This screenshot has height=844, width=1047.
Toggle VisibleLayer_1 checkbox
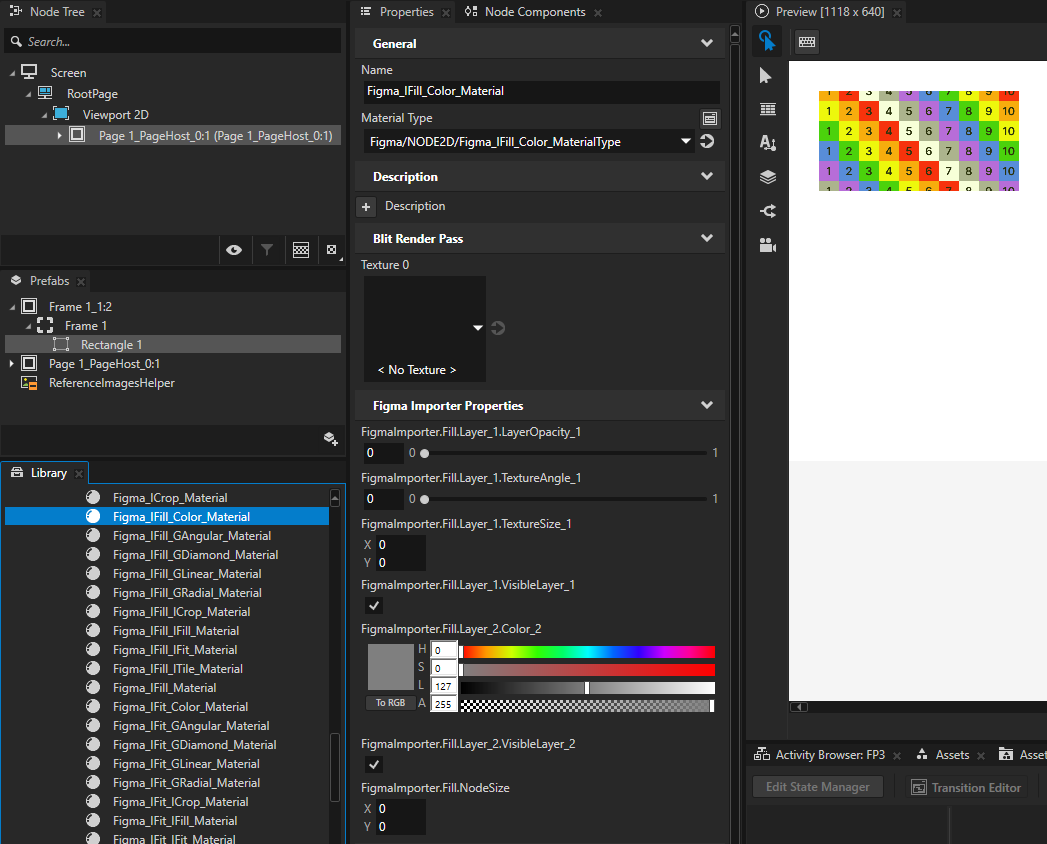(x=373, y=605)
